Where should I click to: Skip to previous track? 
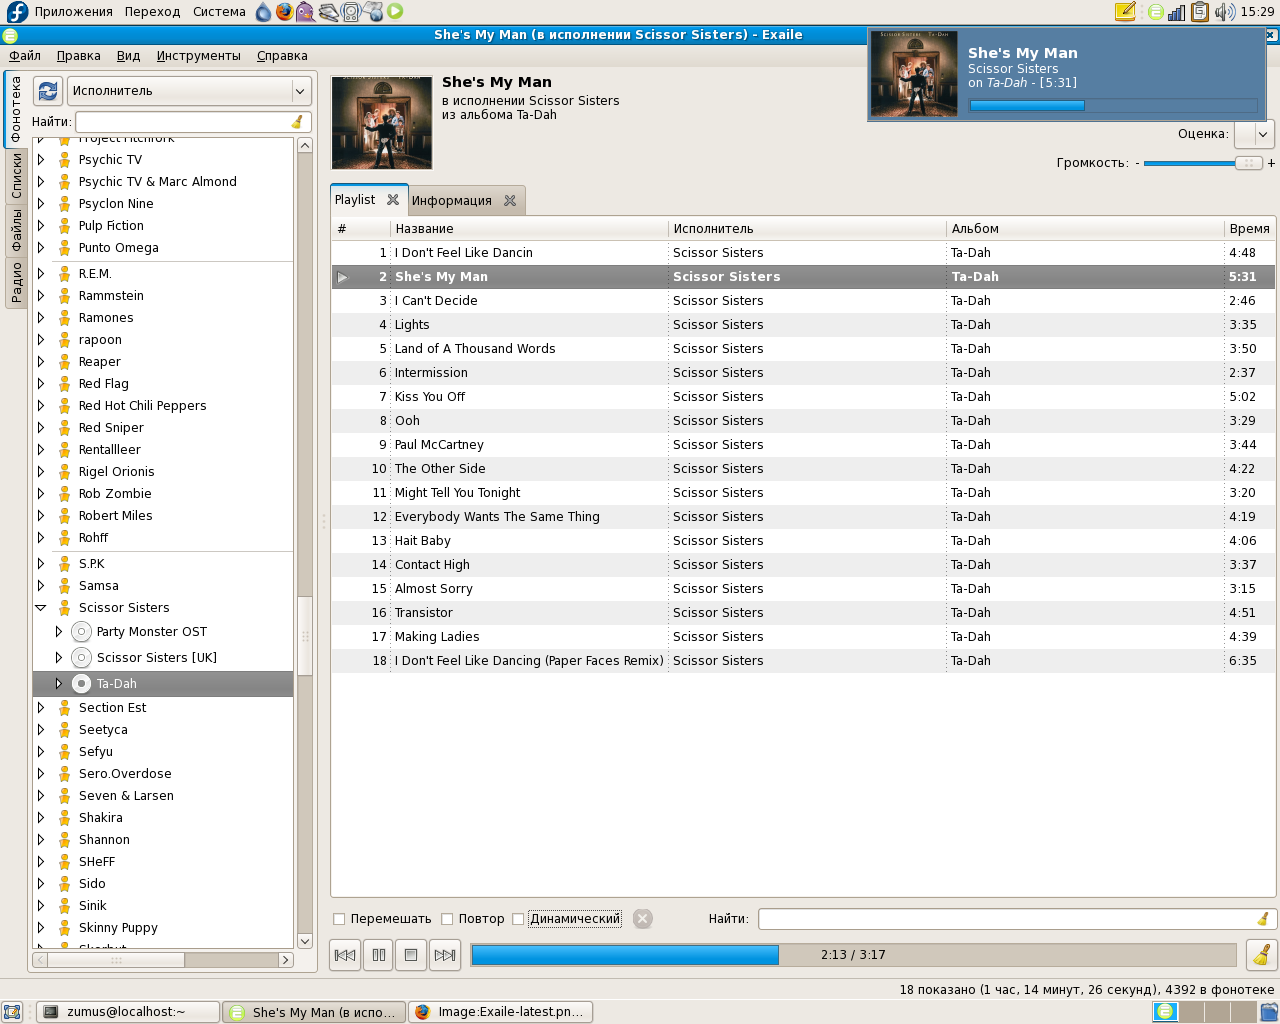click(345, 955)
